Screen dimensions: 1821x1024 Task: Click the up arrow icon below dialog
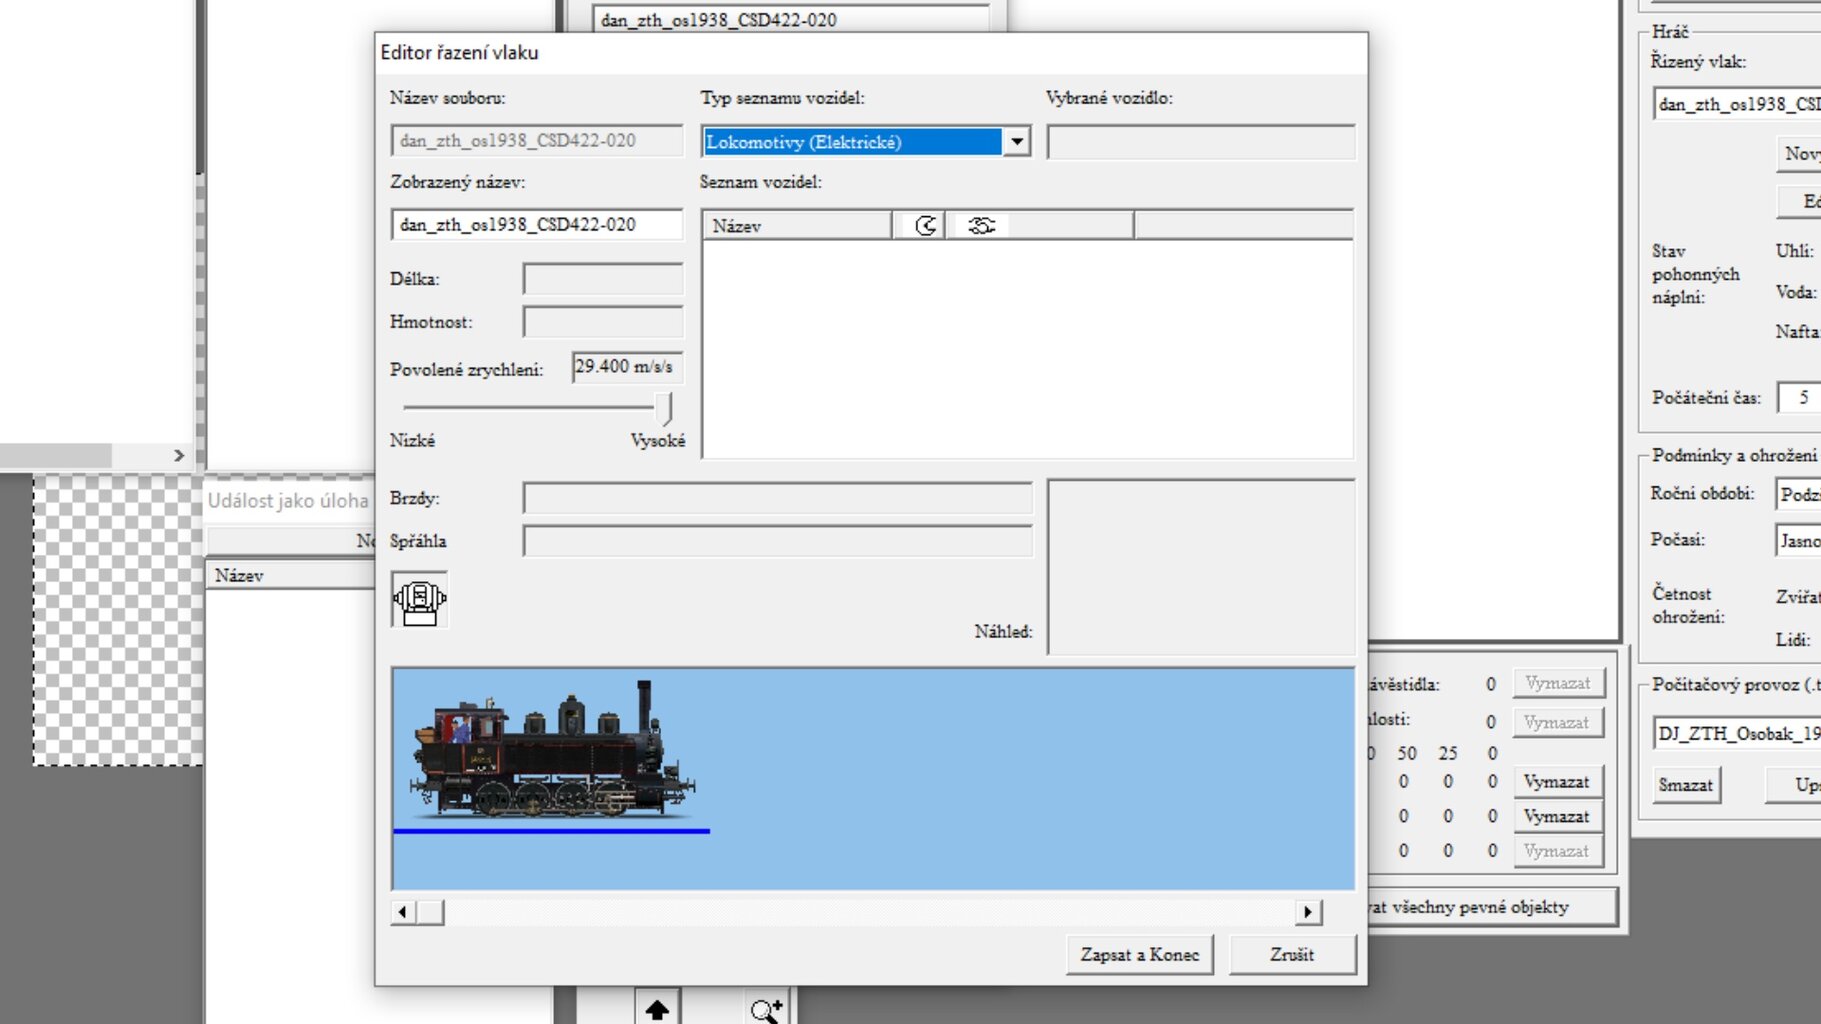[657, 1009]
